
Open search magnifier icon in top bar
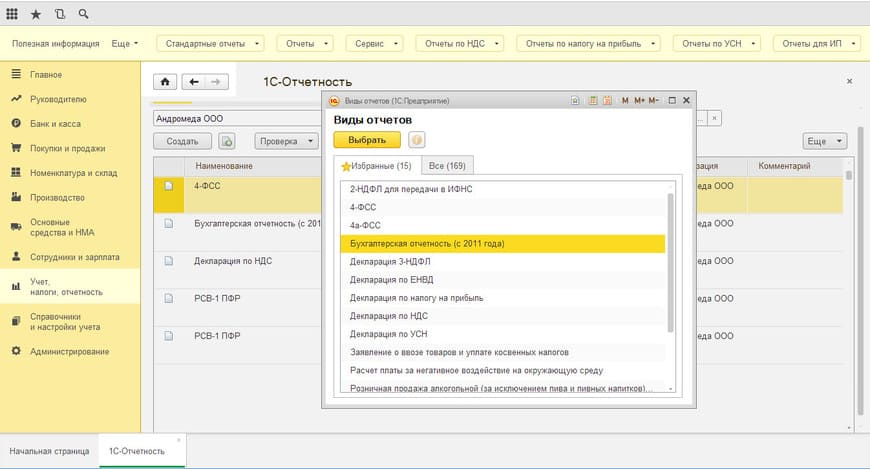[x=83, y=14]
